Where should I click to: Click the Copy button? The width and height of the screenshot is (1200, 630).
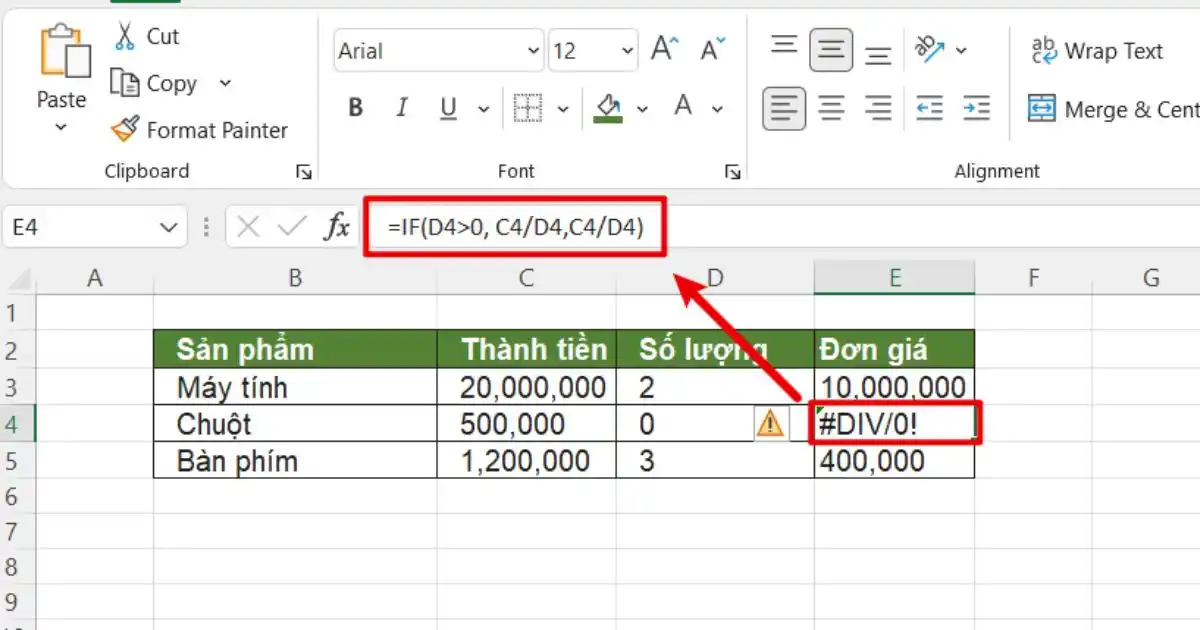(x=154, y=84)
